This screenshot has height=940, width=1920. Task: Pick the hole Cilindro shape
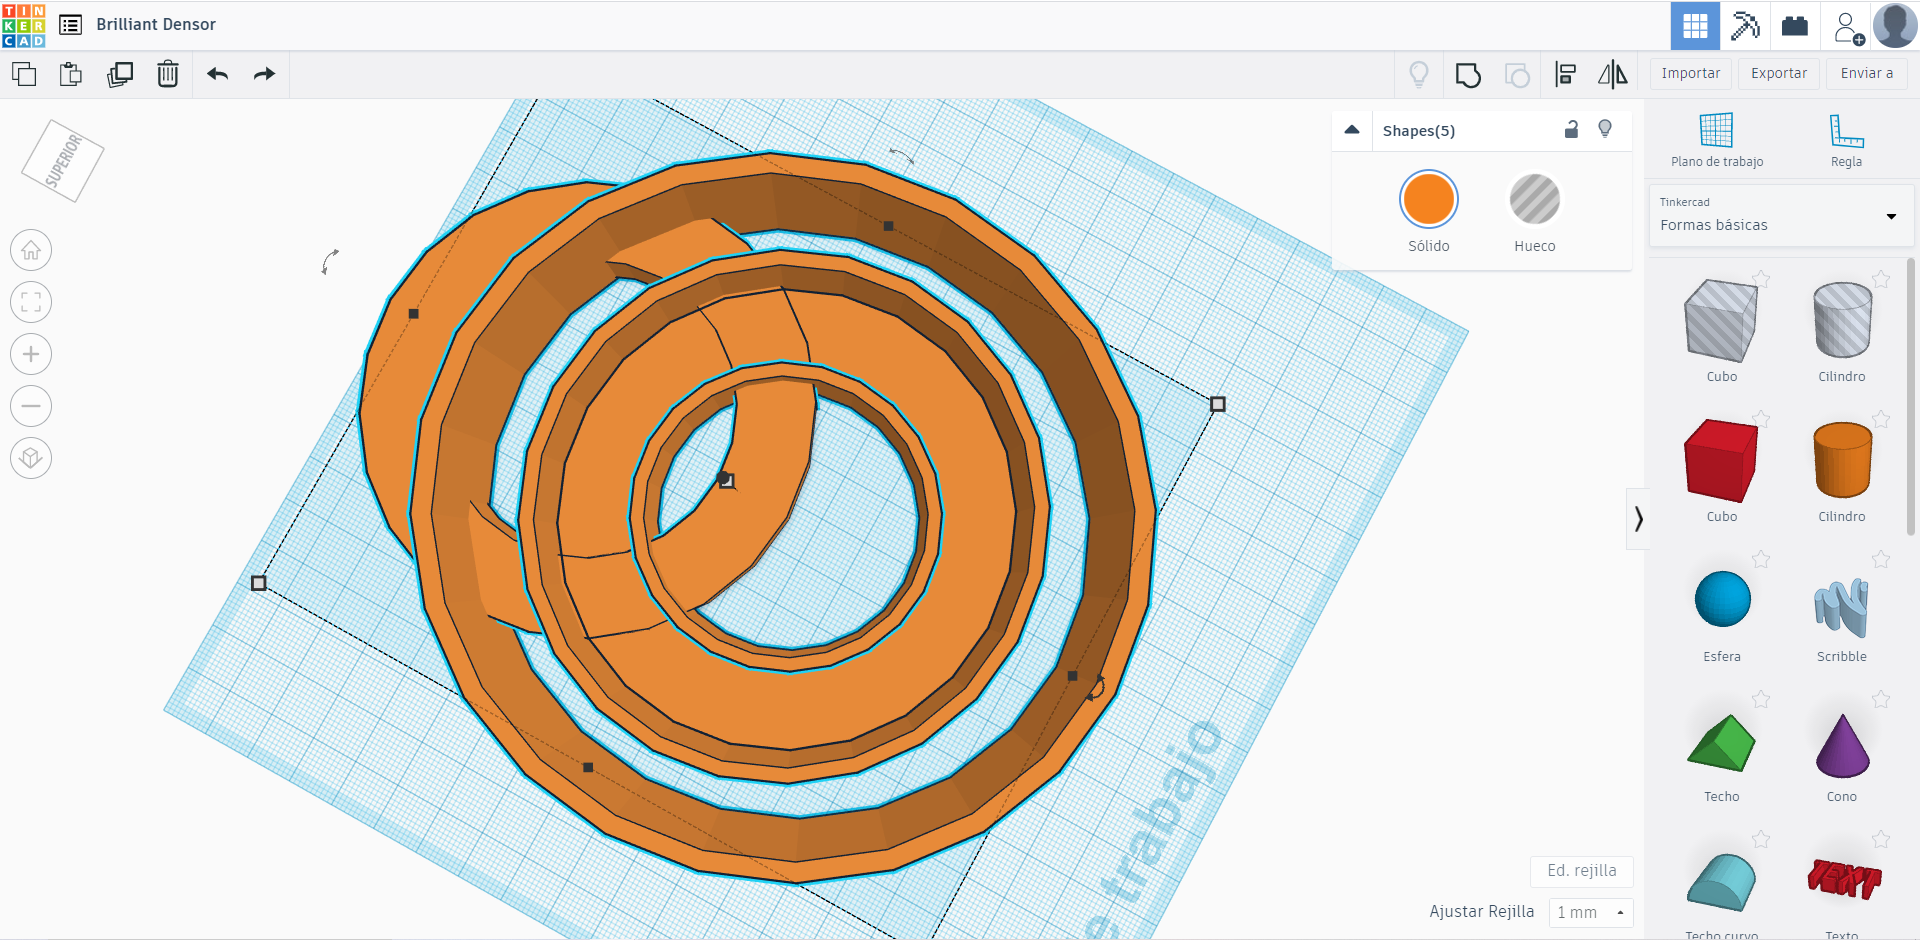(x=1842, y=320)
